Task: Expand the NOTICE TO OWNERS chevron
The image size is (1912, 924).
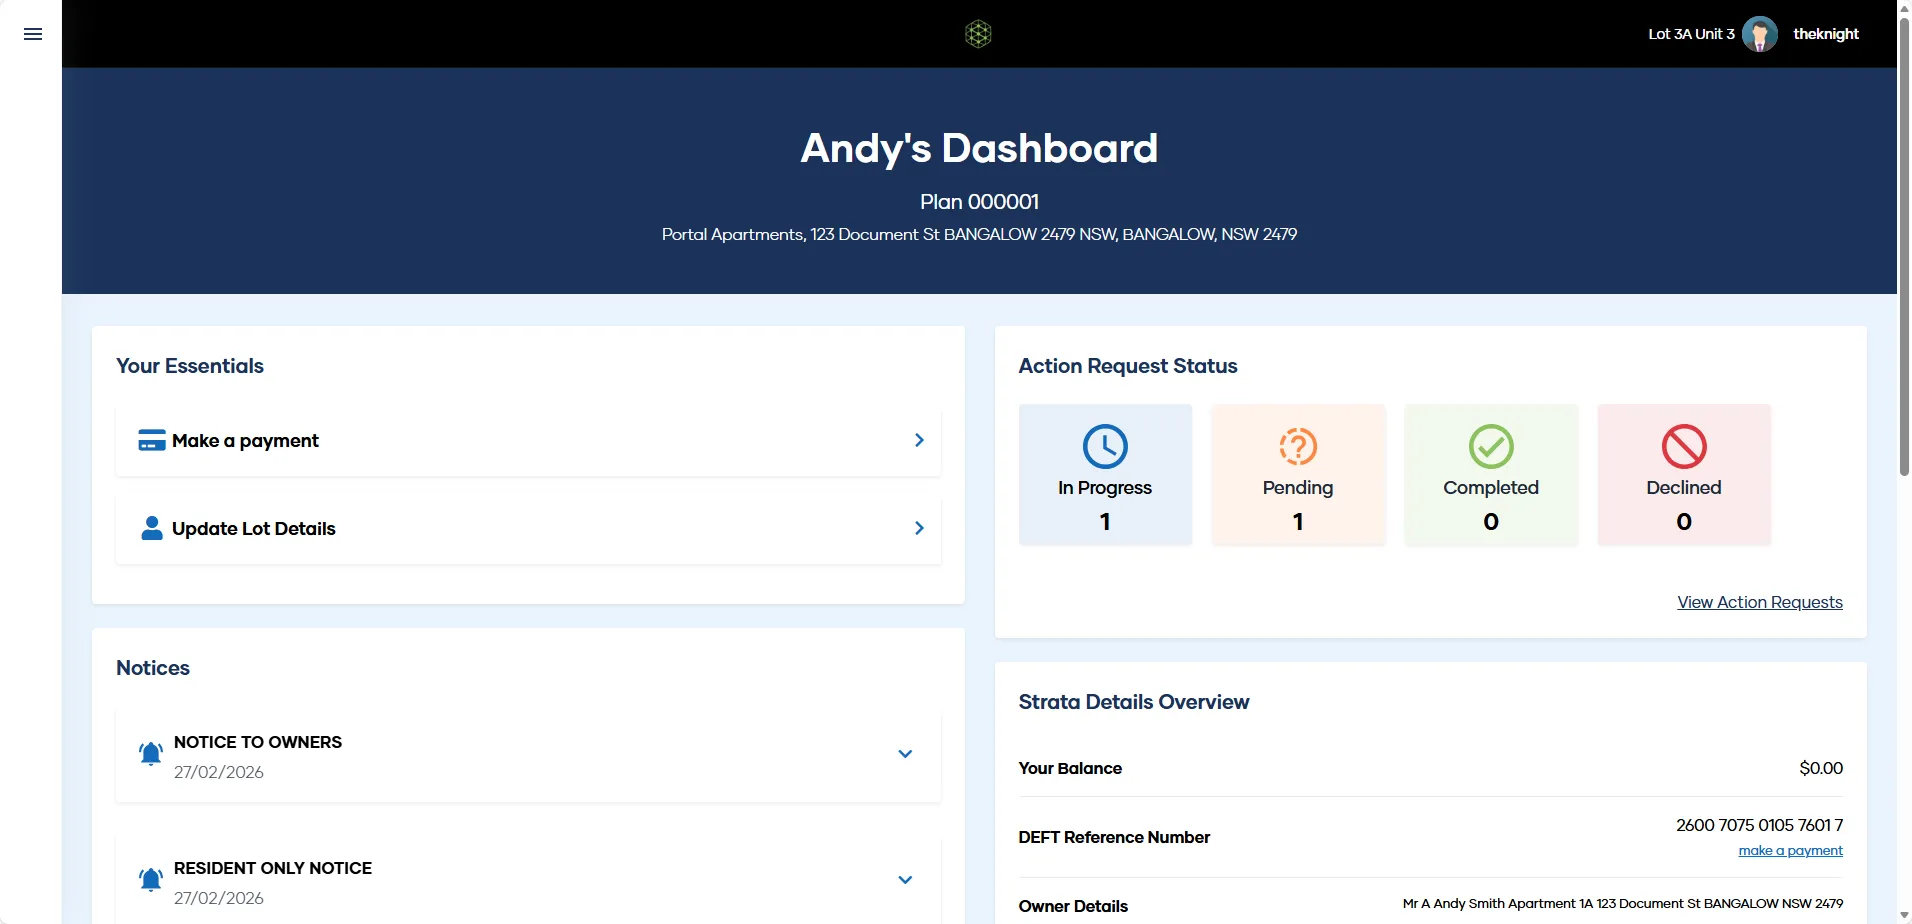Action: [x=905, y=754]
